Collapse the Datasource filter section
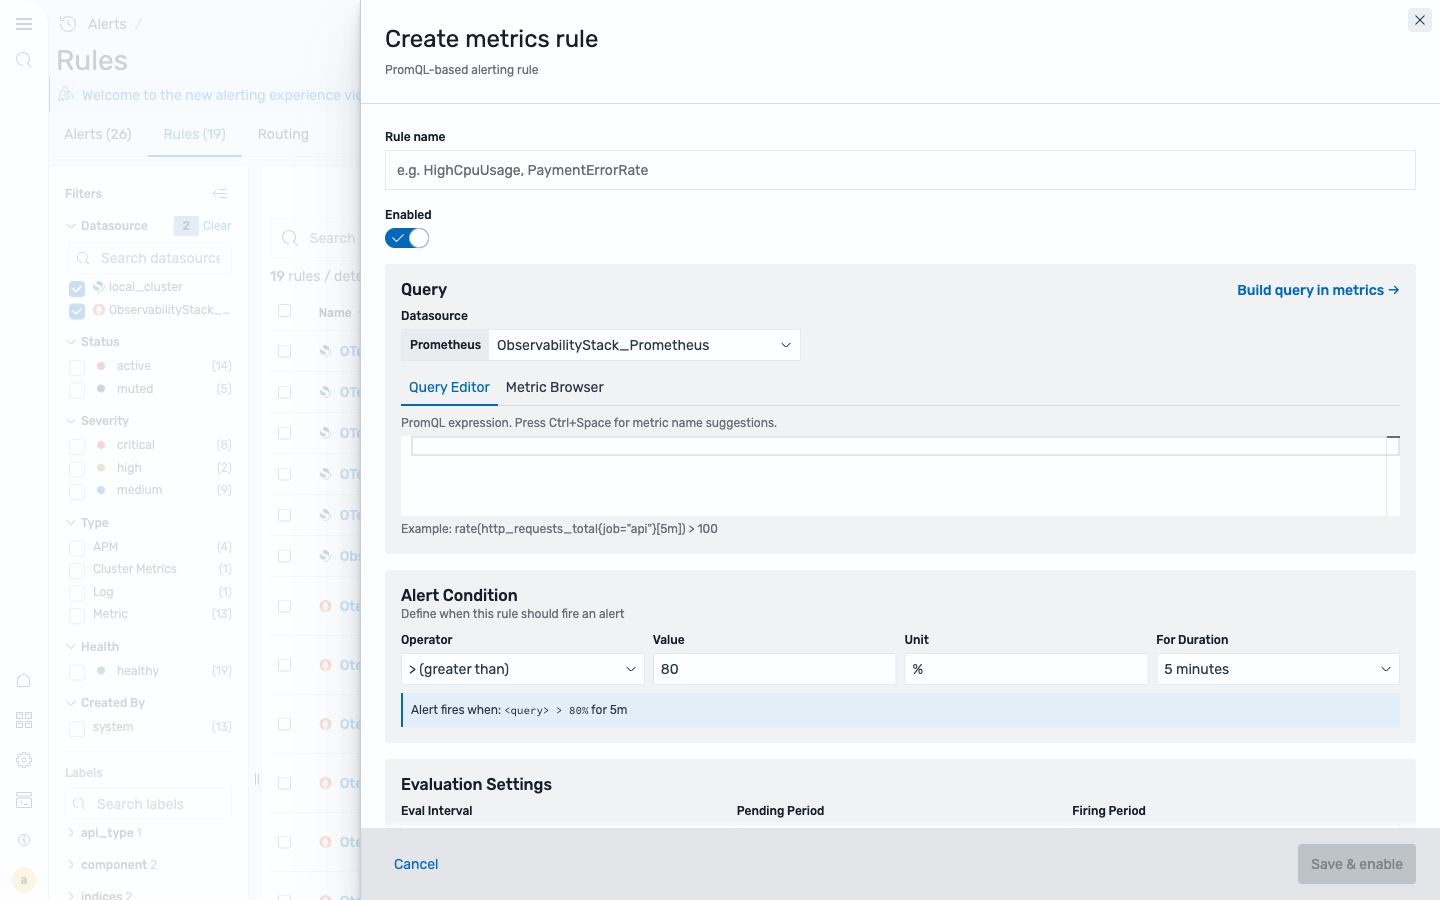This screenshot has width=1440, height=900. [x=71, y=226]
